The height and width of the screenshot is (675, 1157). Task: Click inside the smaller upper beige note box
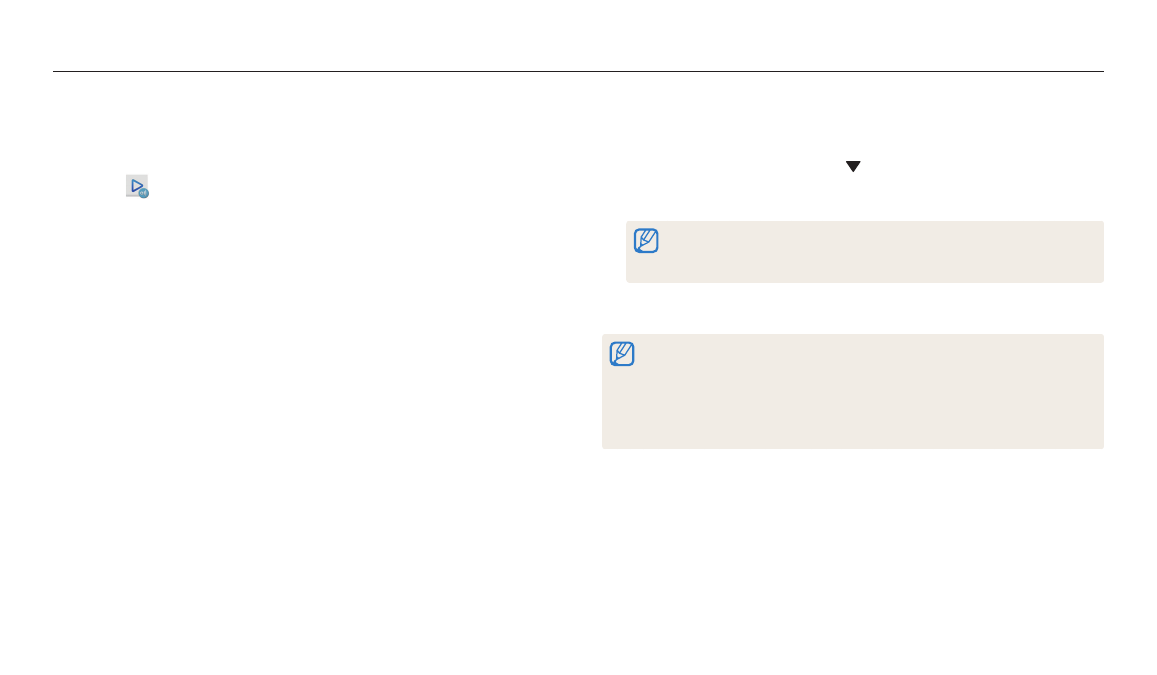tap(865, 252)
